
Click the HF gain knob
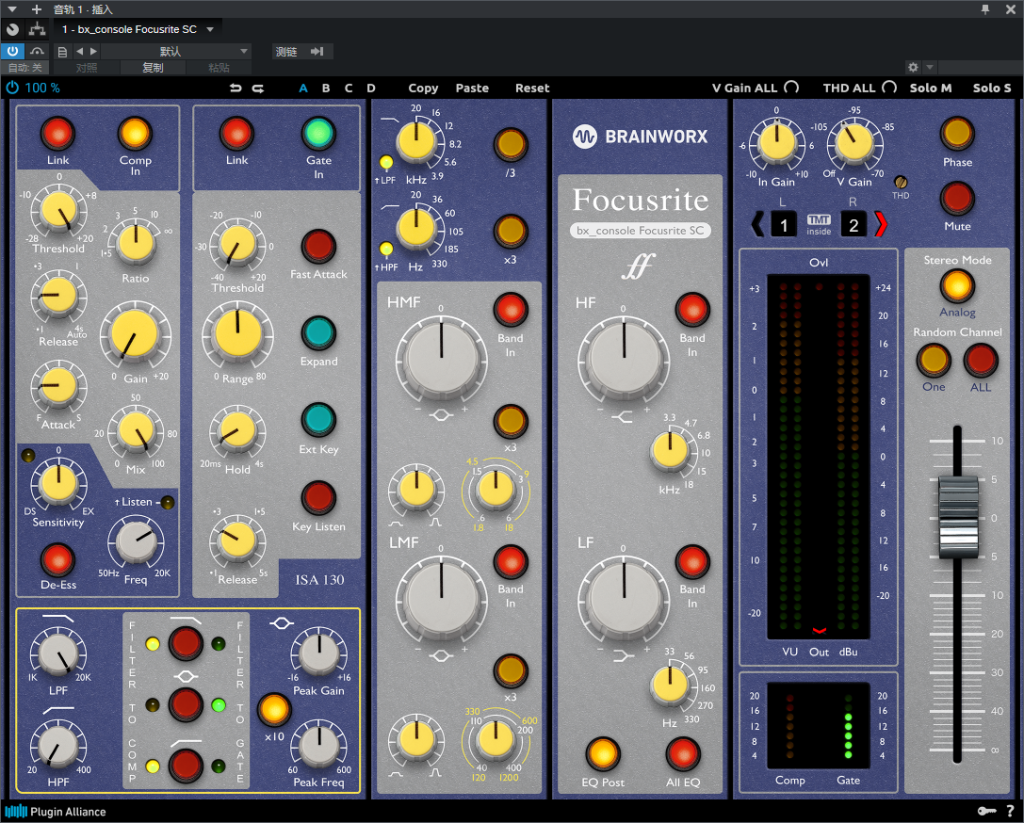tap(624, 358)
